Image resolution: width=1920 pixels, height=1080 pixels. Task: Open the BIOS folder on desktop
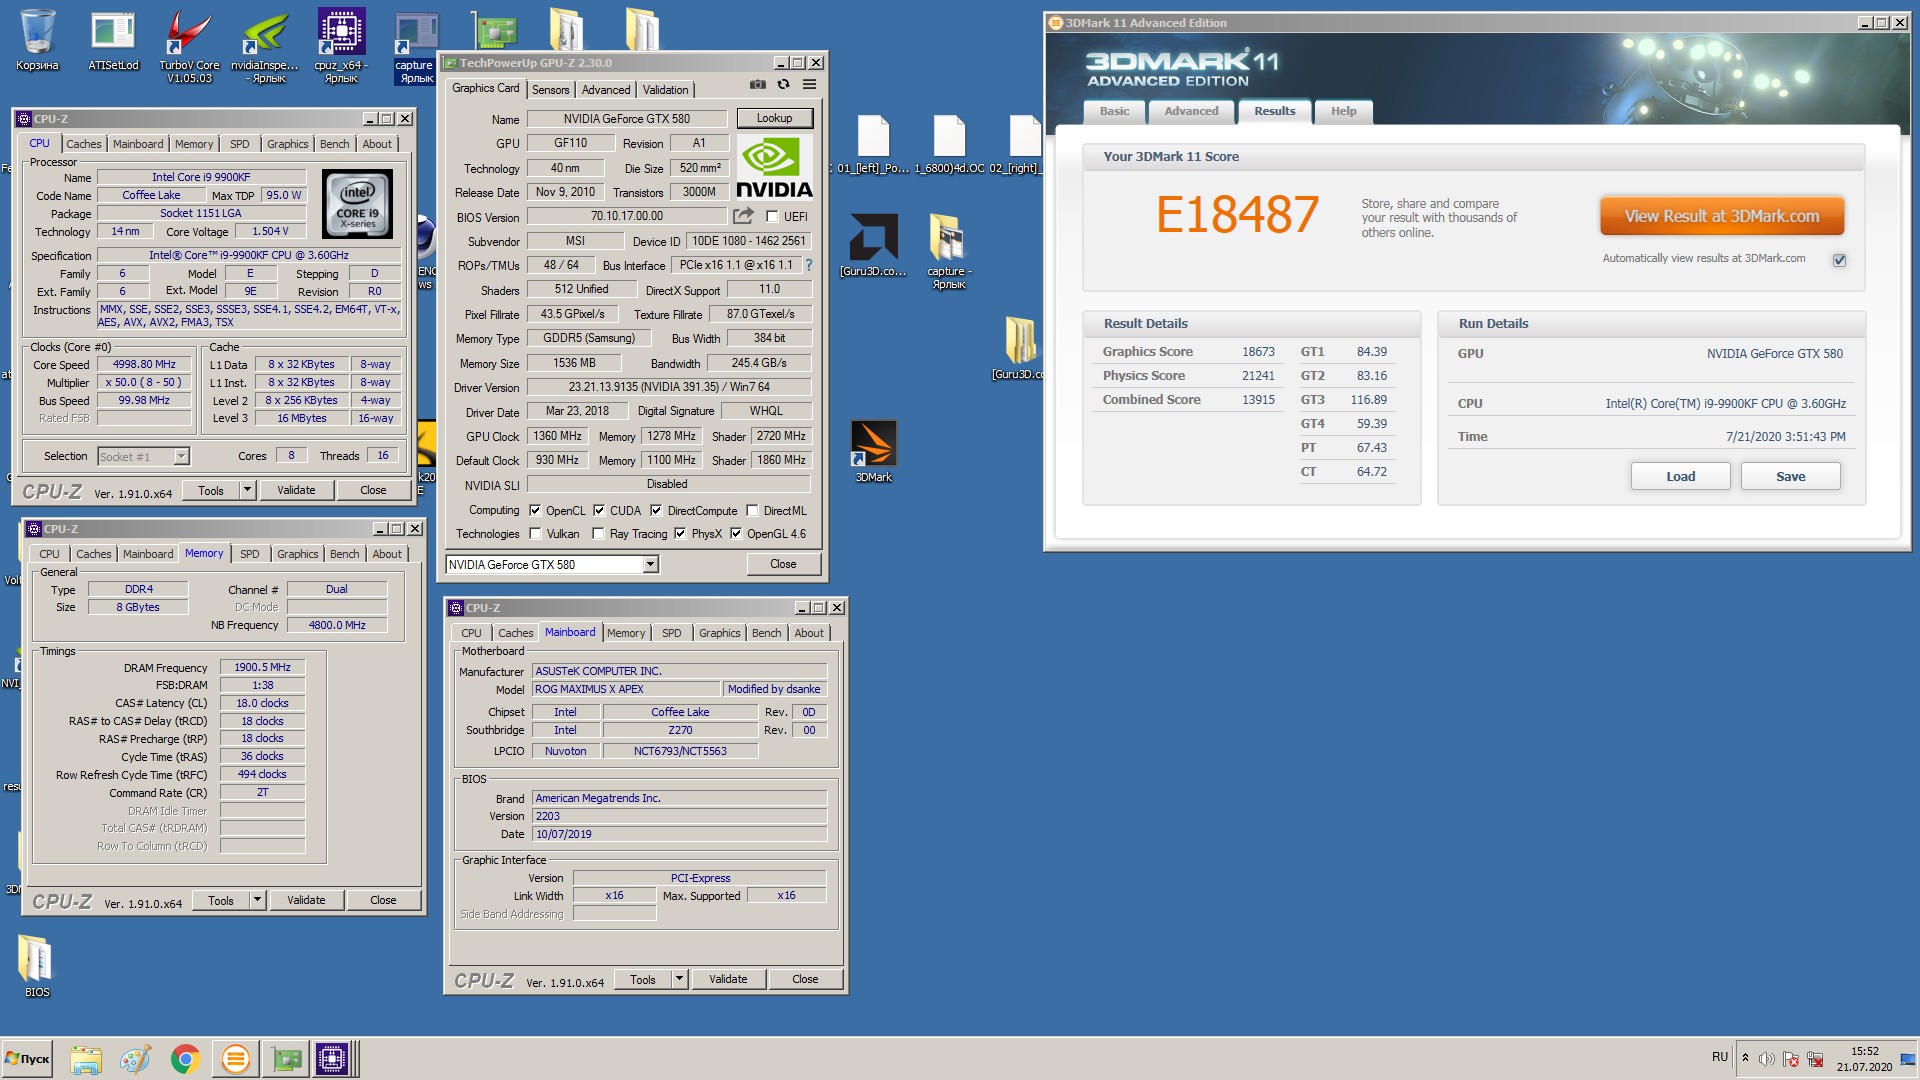(37, 966)
